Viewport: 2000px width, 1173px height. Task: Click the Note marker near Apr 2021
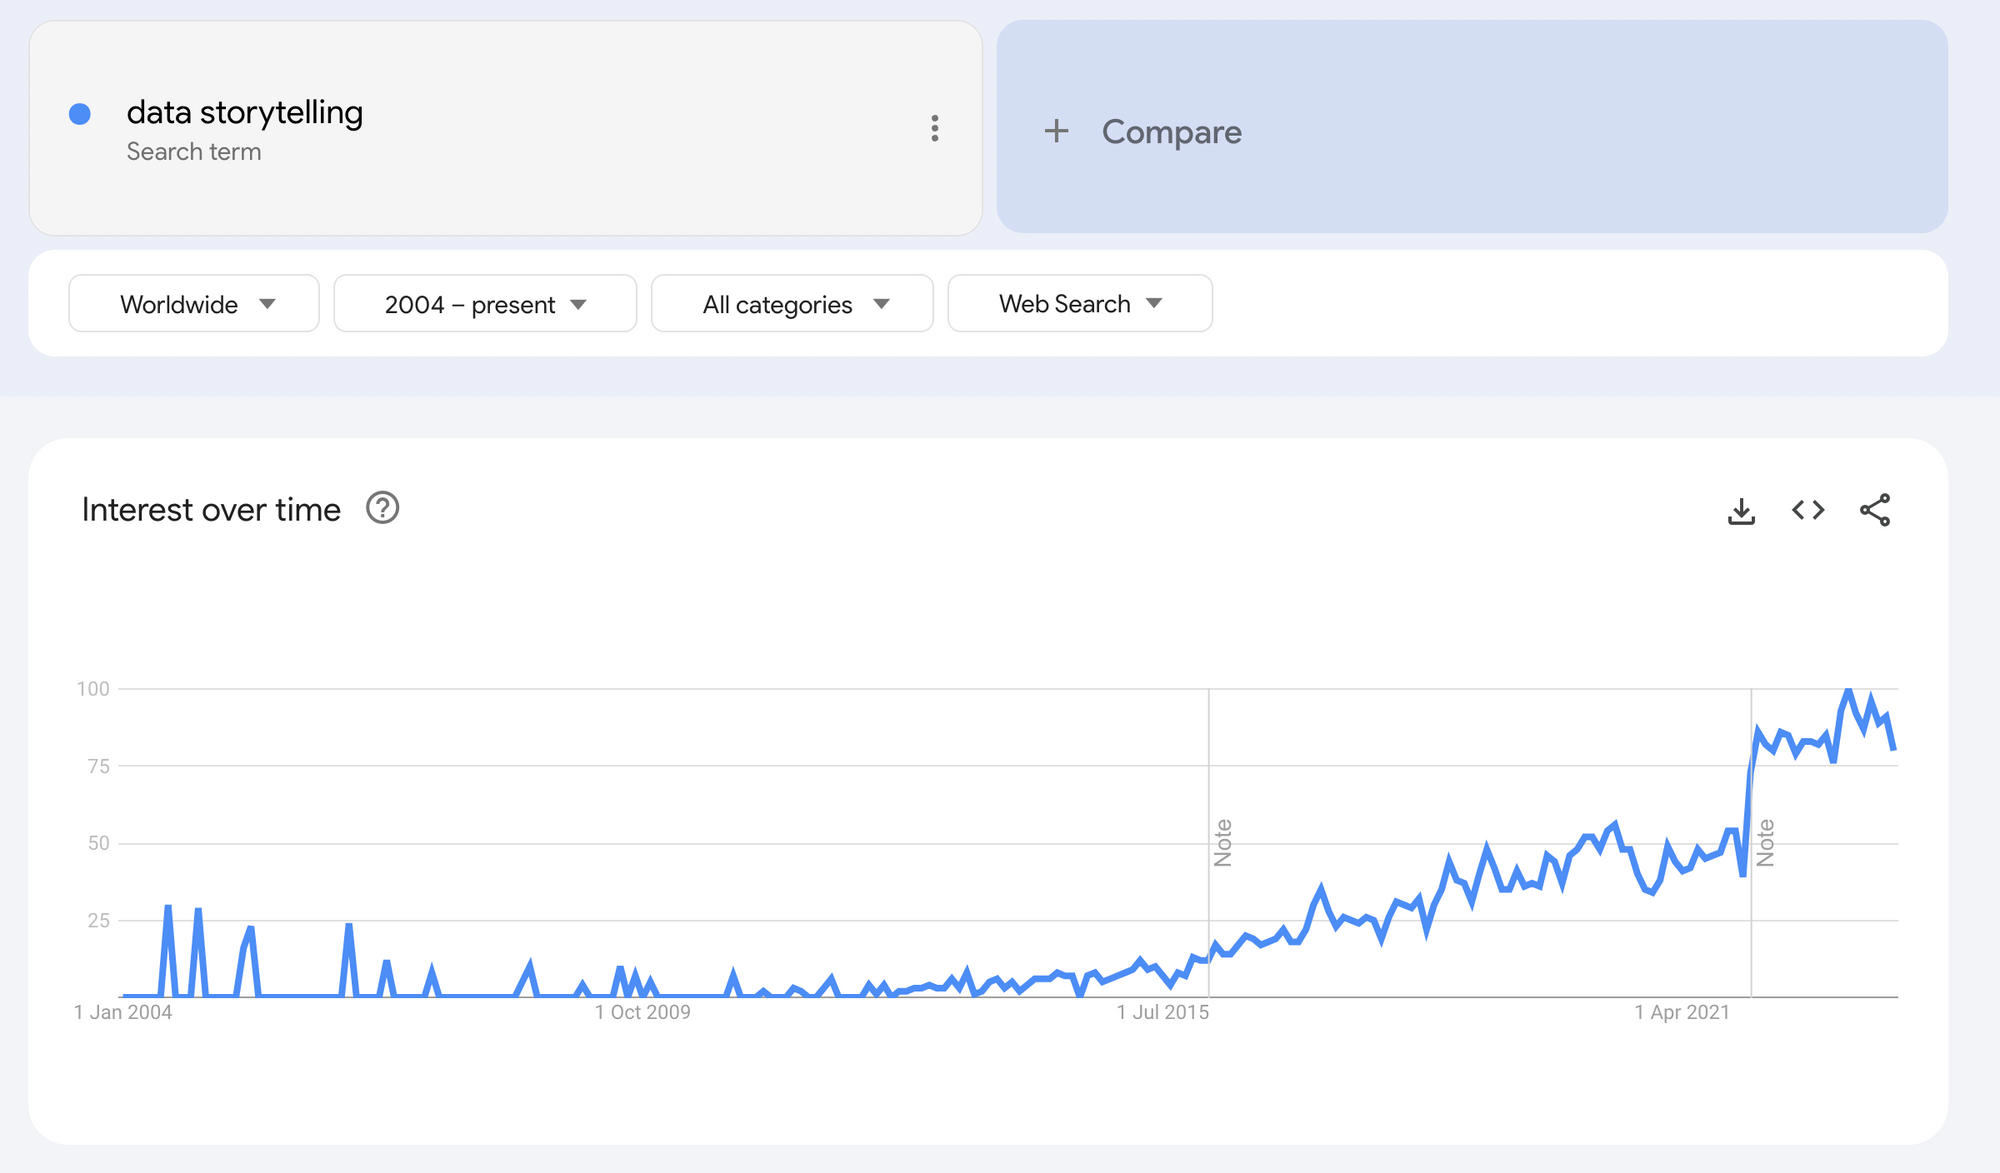1766,842
